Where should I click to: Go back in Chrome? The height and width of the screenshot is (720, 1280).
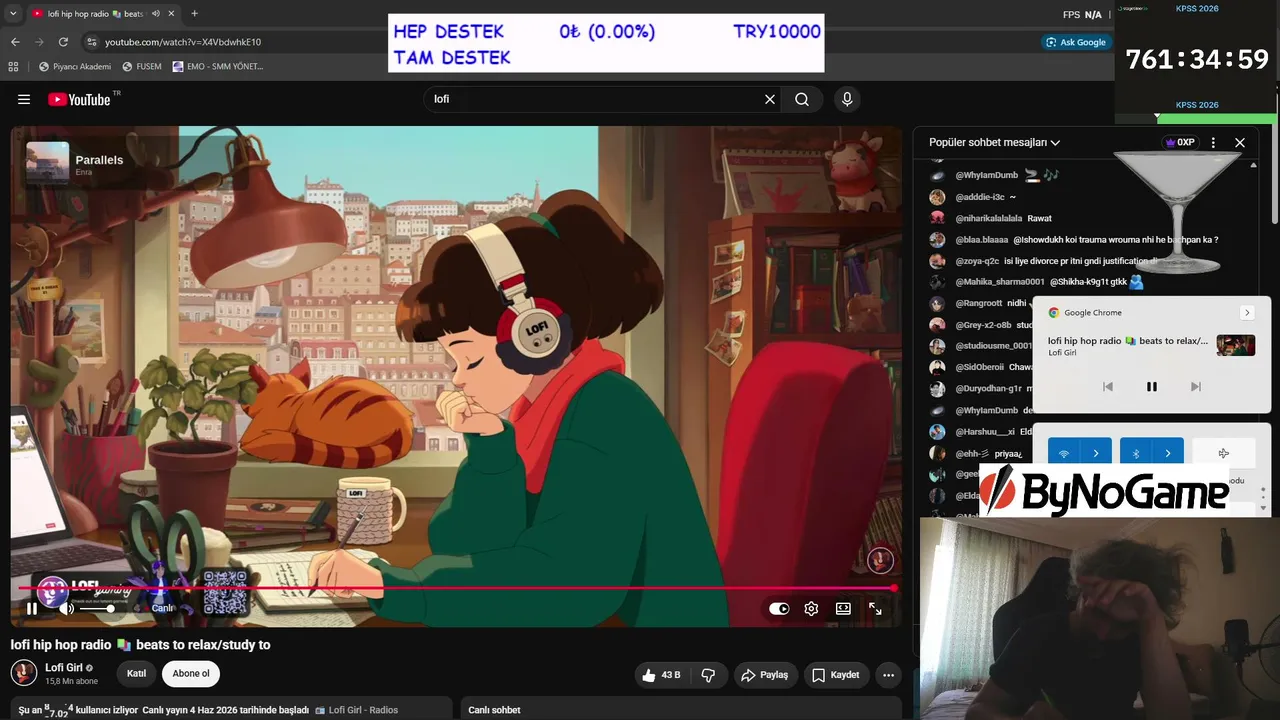coord(15,42)
